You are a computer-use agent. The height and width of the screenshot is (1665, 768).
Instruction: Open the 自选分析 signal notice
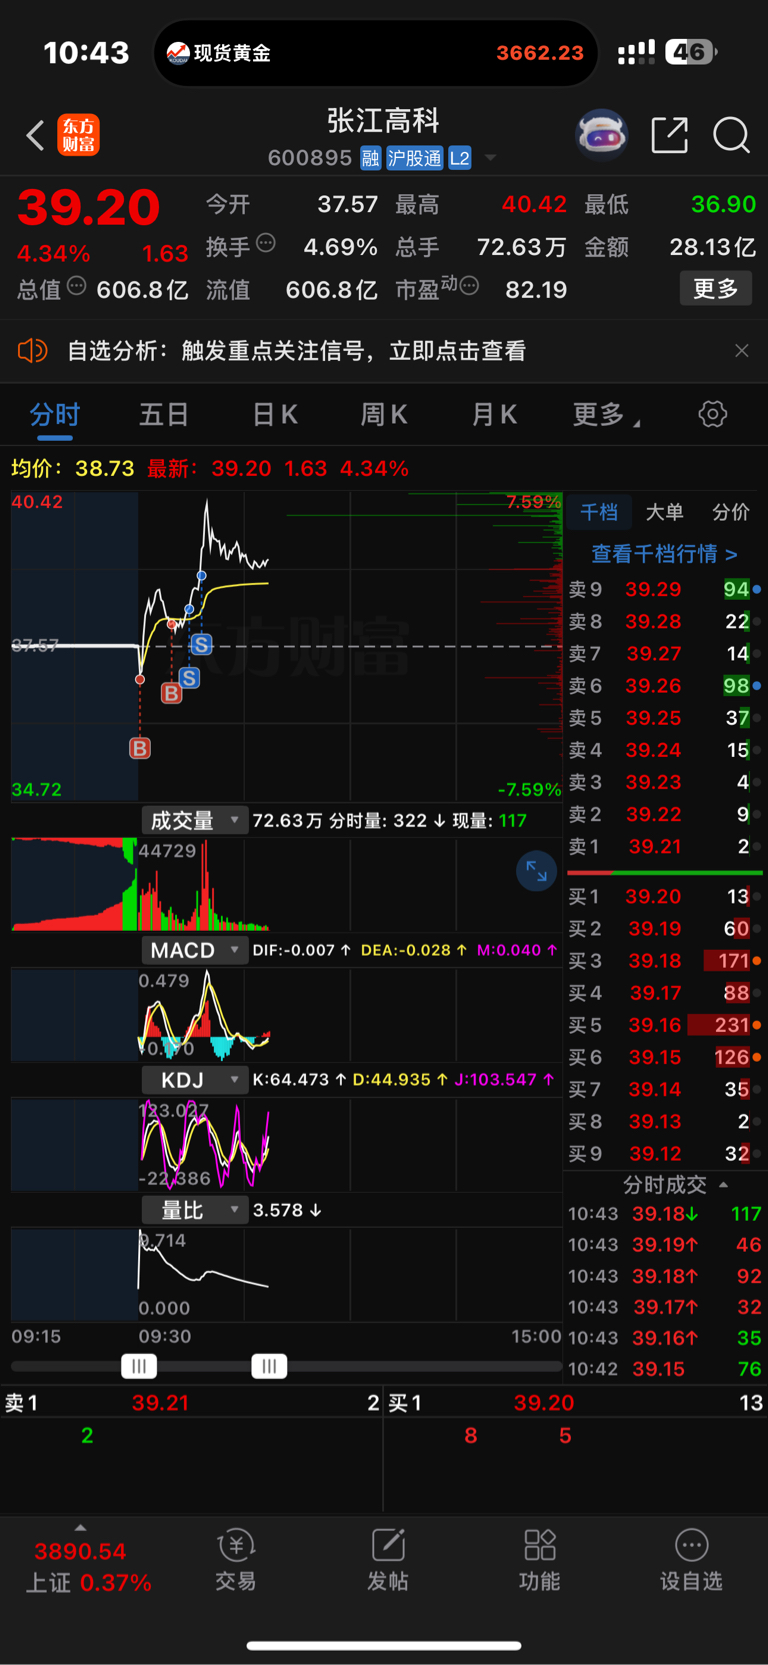click(x=296, y=351)
